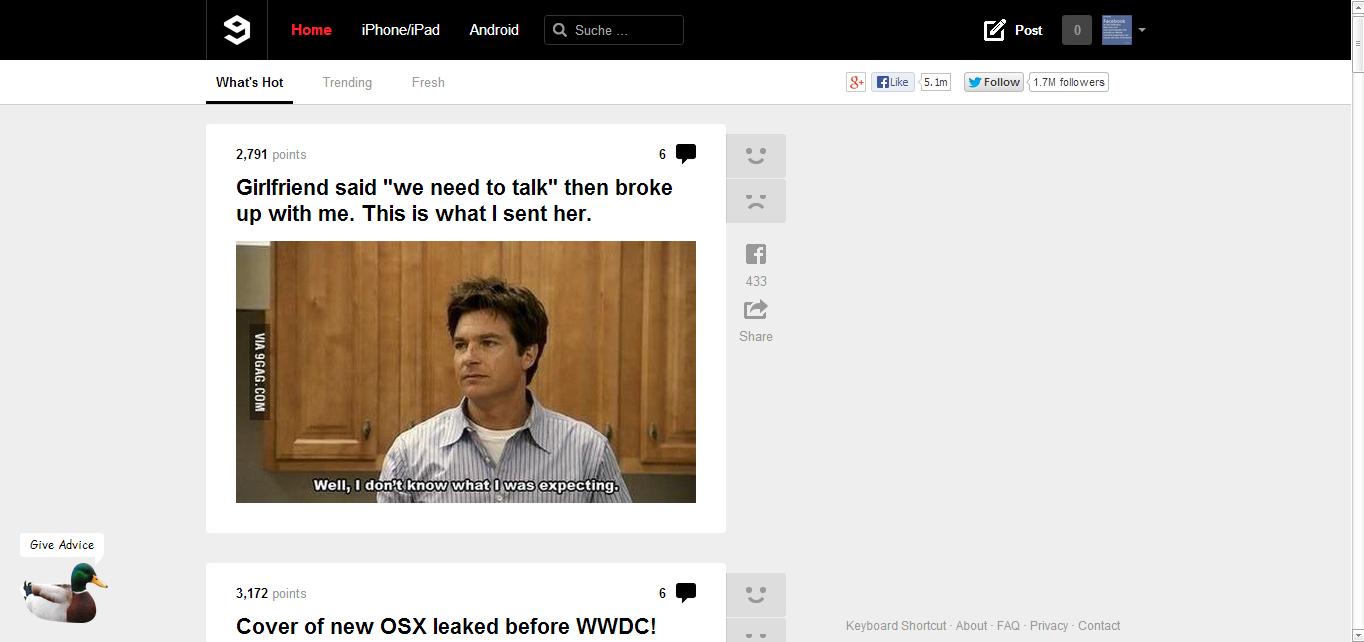Upvote the girlfriend breakup post with smiley
This screenshot has width=1364, height=642.
[756, 156]
